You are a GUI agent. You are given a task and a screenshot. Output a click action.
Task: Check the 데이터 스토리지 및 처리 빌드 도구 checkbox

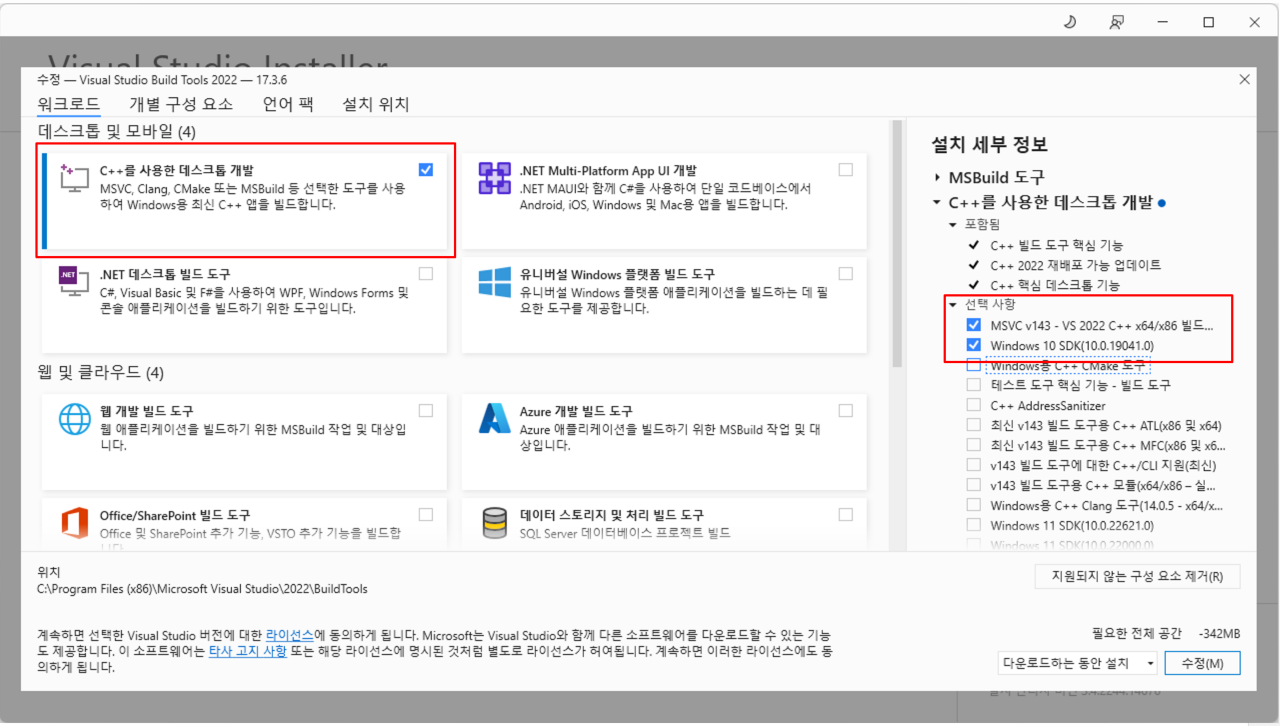tap(846, 514)
